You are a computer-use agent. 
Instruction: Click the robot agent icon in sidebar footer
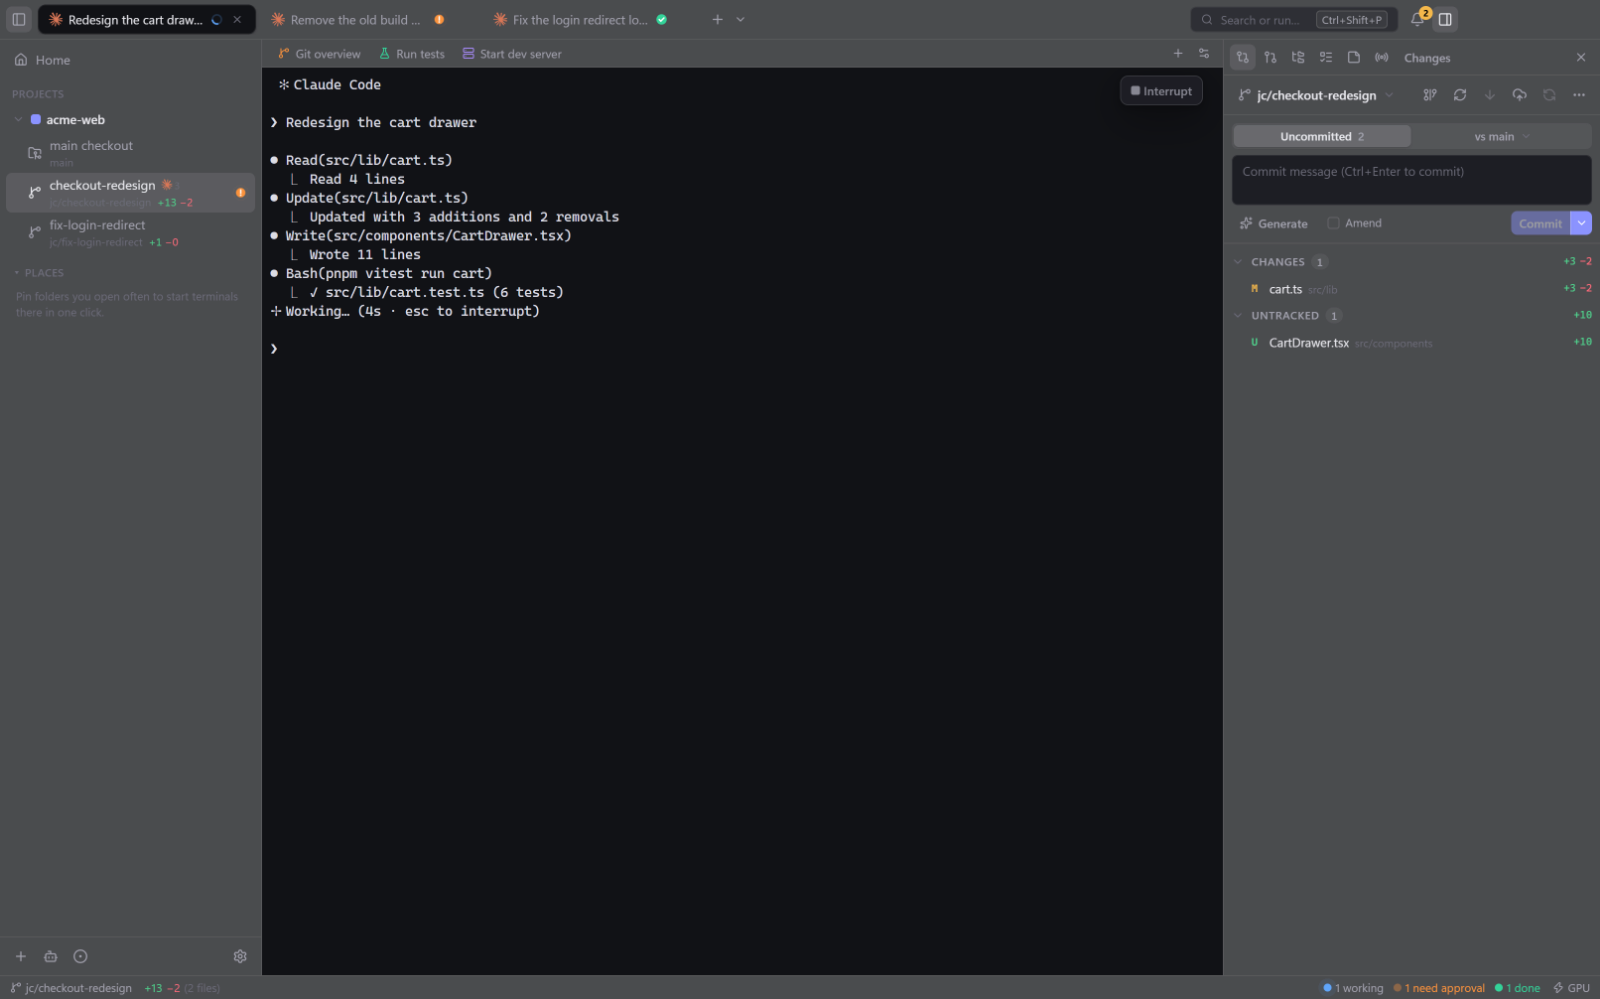(51, 956)
